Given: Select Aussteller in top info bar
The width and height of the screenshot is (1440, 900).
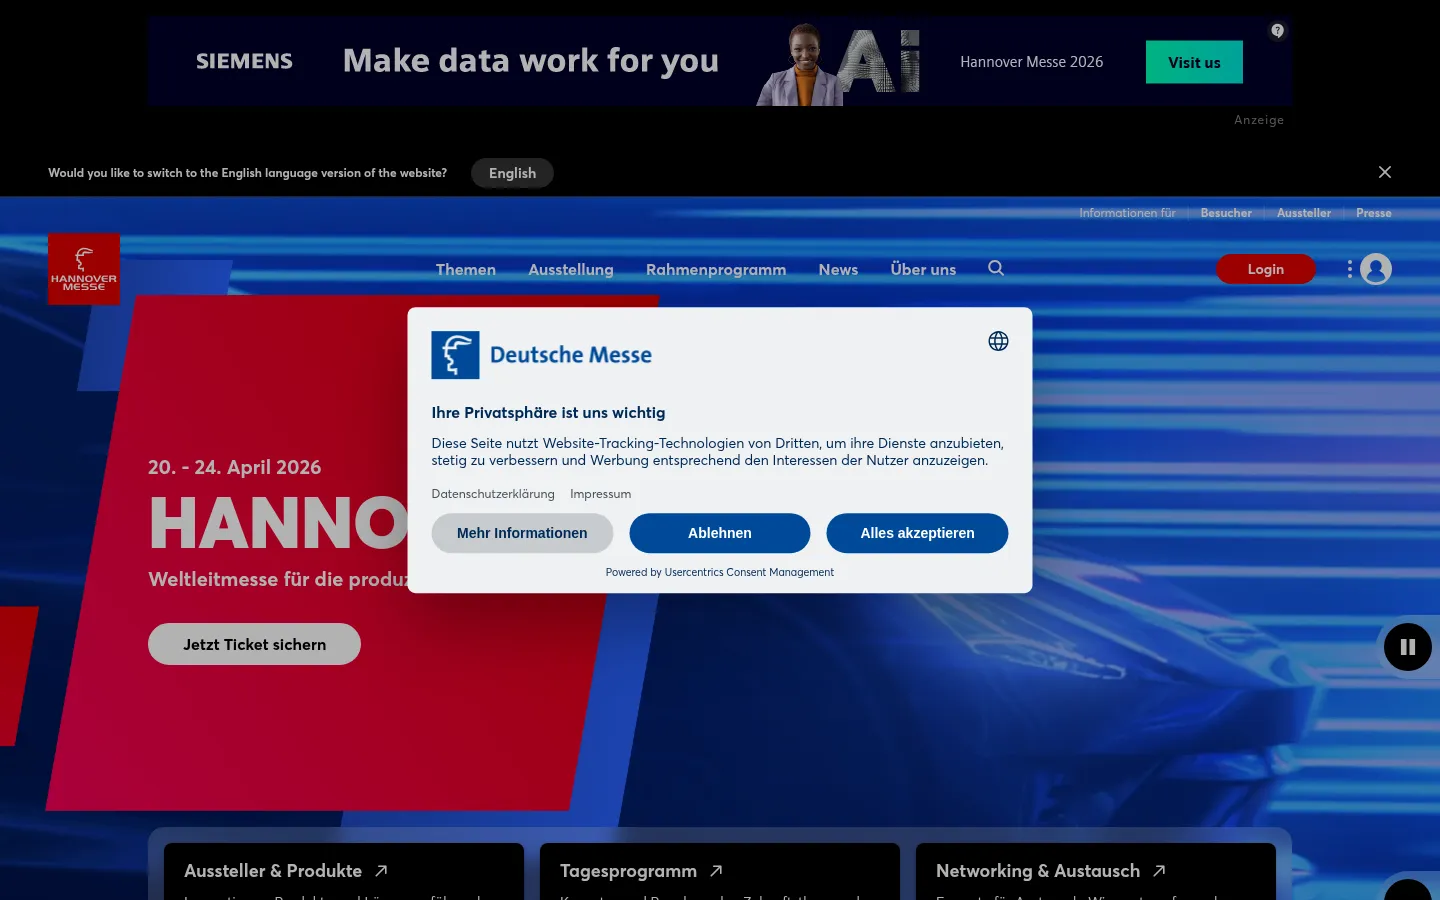Looking at the screenshot, I should pos(1304,213).
